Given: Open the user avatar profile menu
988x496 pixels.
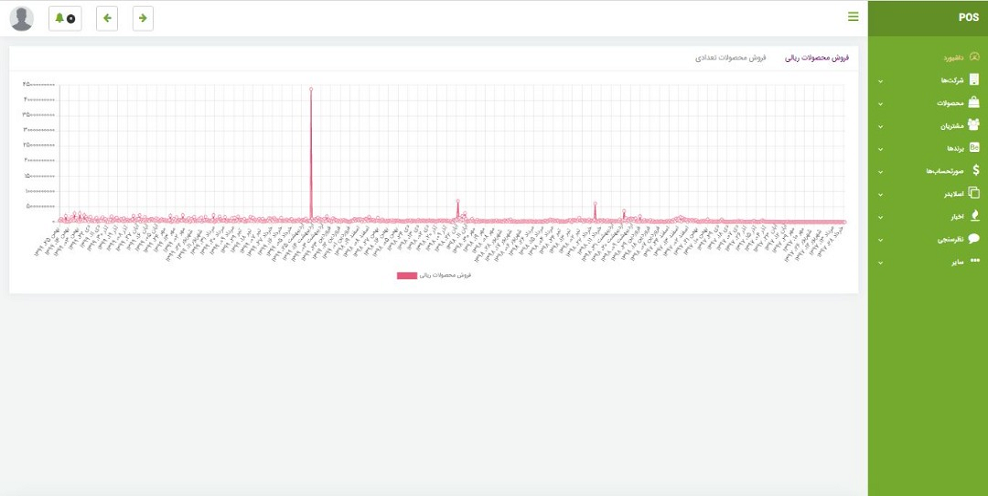Looking at the screenshot, I should point(22,19).
